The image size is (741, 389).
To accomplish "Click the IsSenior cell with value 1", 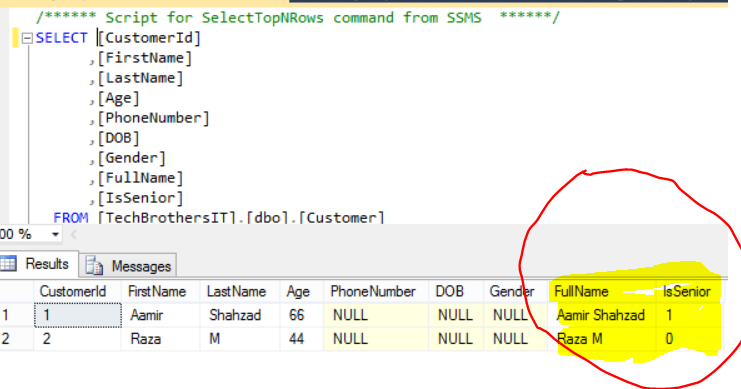I will [x=689, y=315].
